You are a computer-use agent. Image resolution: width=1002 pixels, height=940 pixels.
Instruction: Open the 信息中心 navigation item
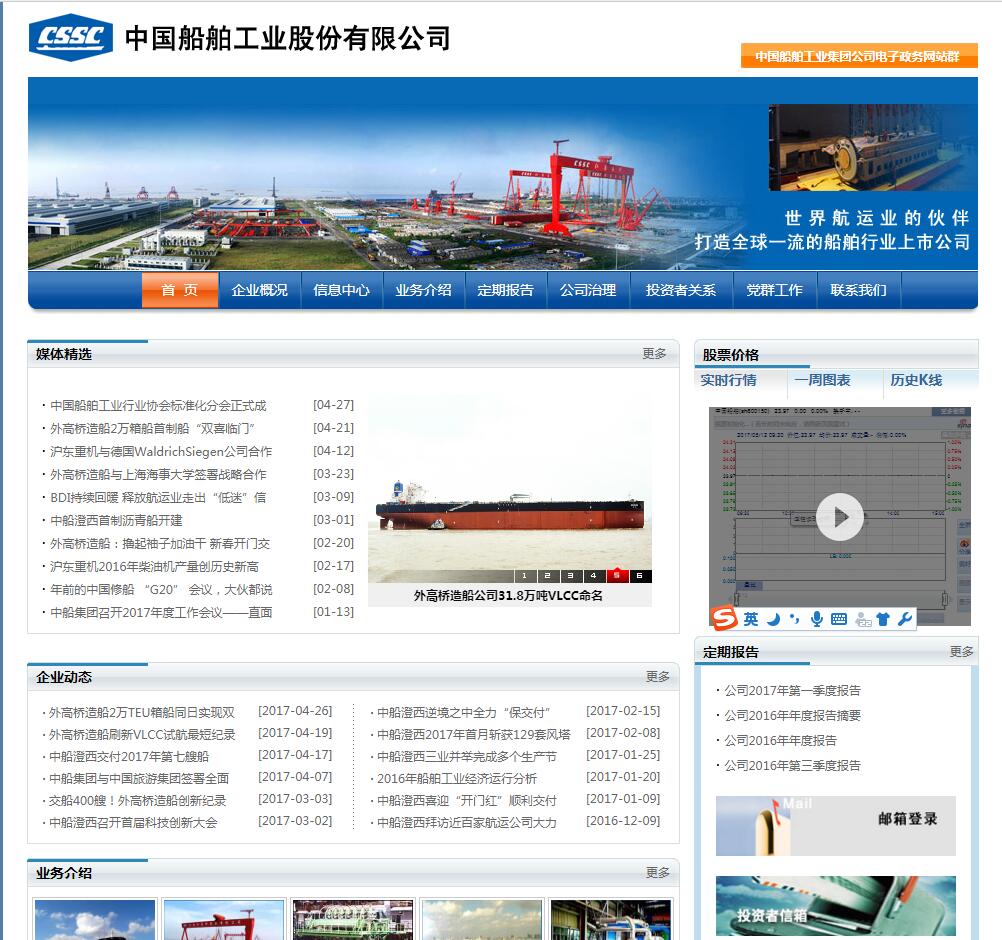point(341,290)
